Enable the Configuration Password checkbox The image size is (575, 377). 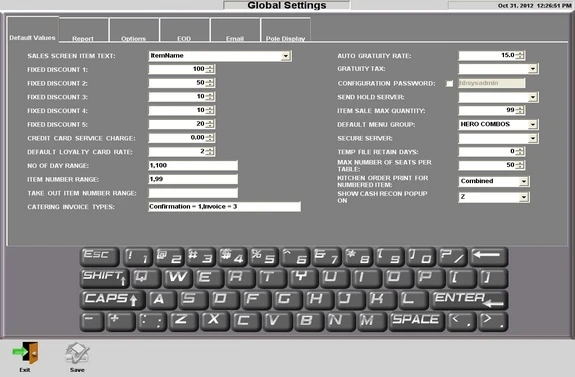point(449,84)
